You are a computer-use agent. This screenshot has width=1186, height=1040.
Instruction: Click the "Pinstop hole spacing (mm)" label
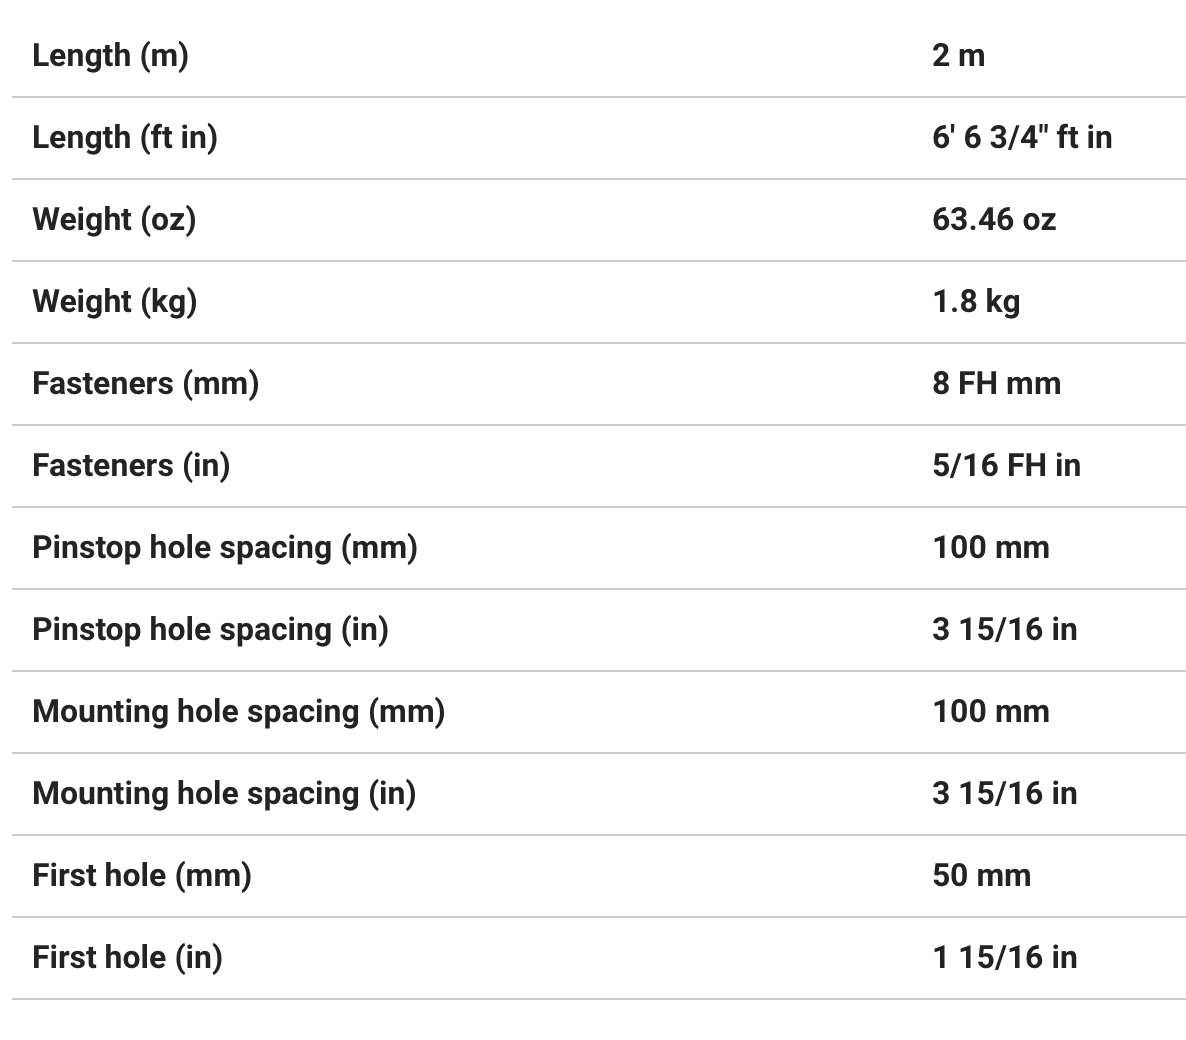coord(225,547)
